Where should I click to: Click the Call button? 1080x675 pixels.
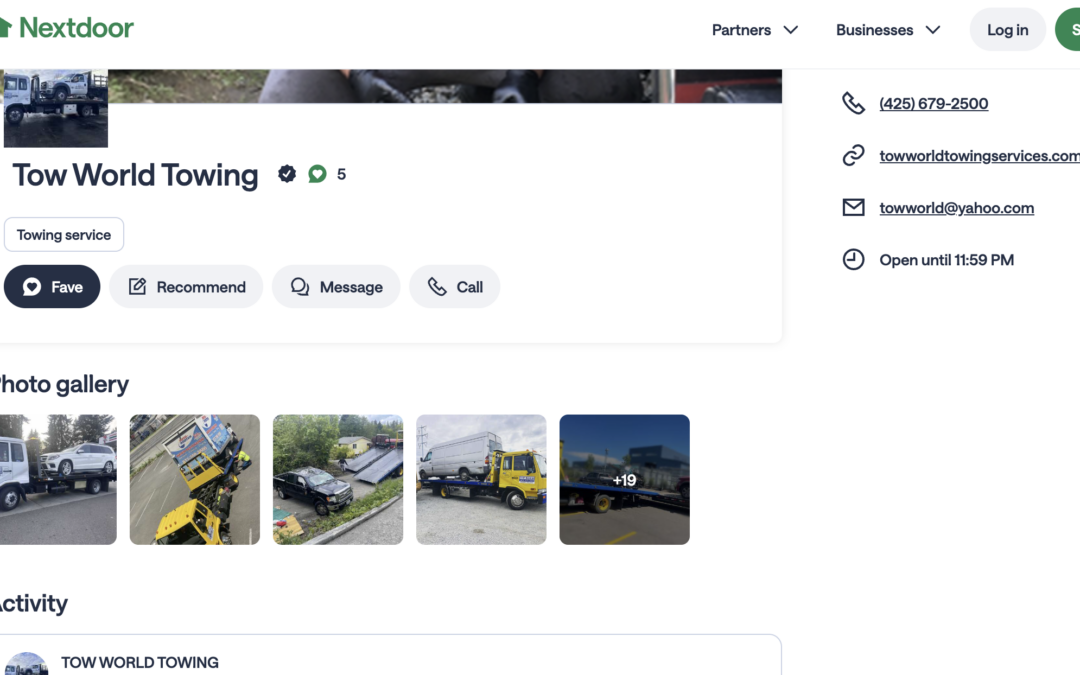coord(455,287)
